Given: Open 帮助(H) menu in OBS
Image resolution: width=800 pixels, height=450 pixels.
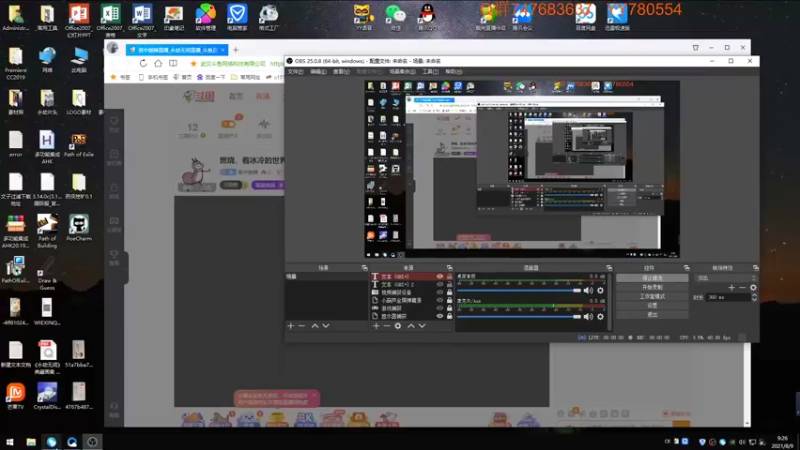Looking at the screenshot, I should (x=454, y=72).
